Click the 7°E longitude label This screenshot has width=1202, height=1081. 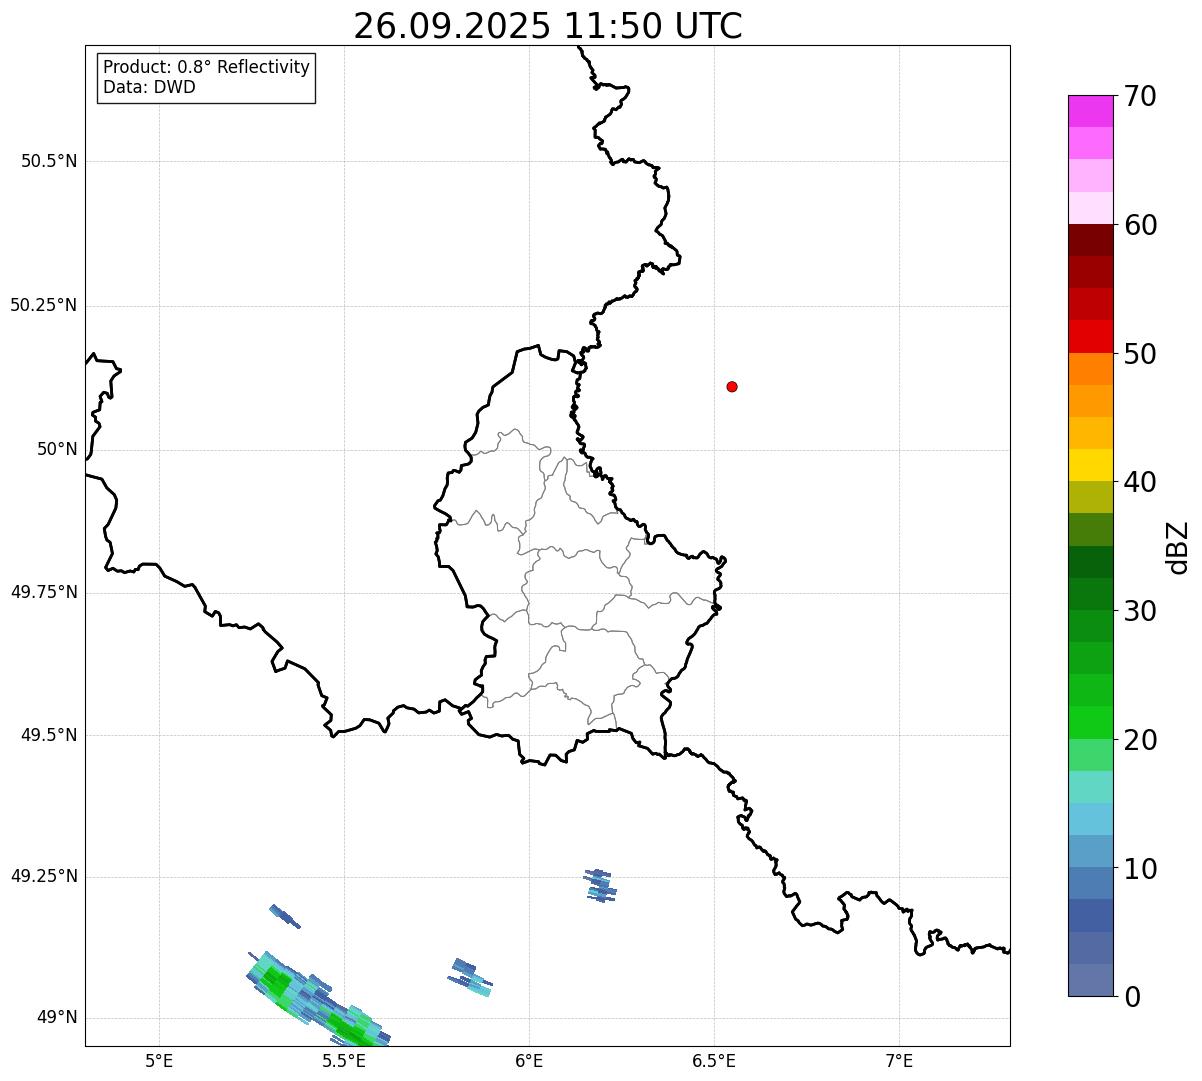(899, 1060)
